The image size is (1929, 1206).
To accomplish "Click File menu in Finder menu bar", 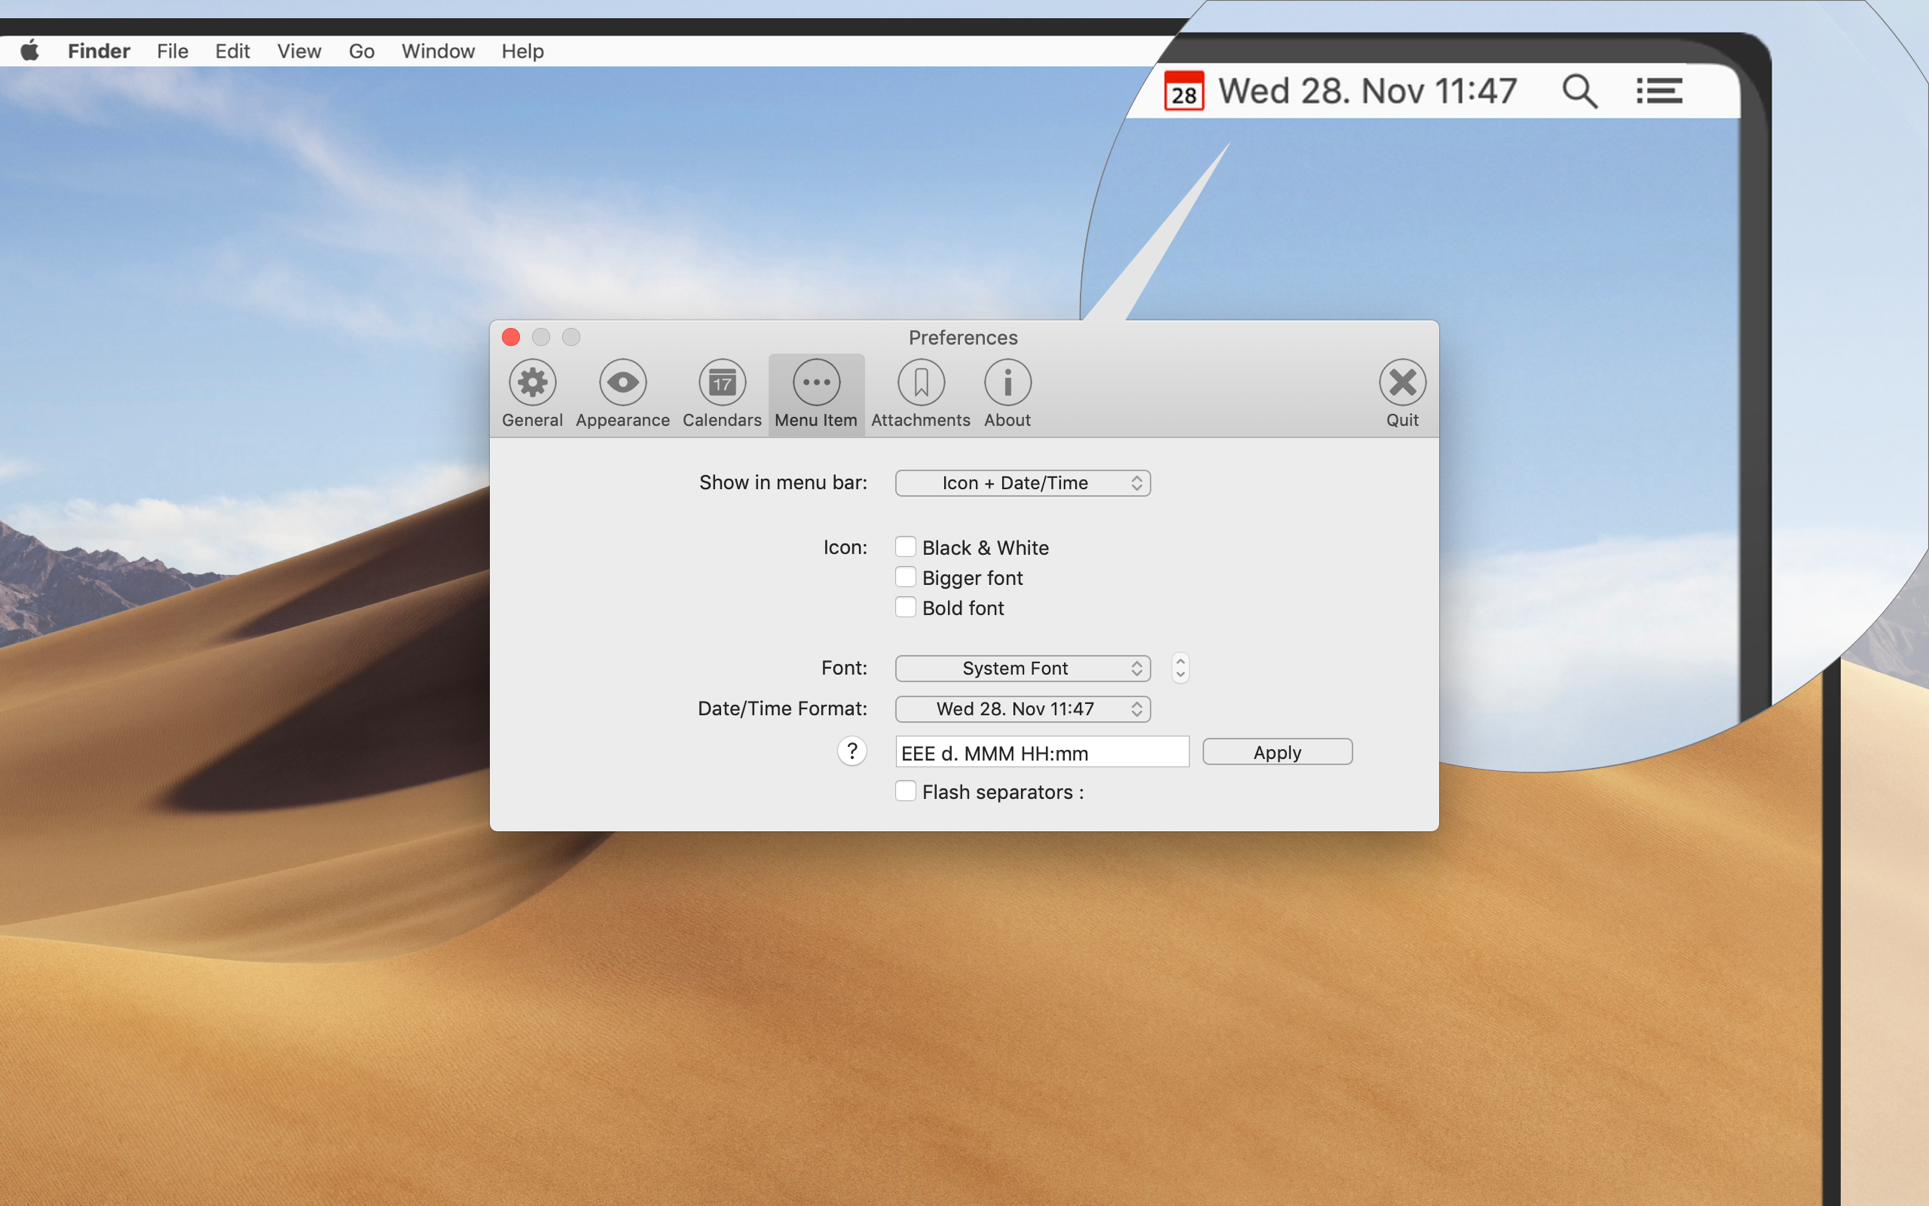I will 171,50.
